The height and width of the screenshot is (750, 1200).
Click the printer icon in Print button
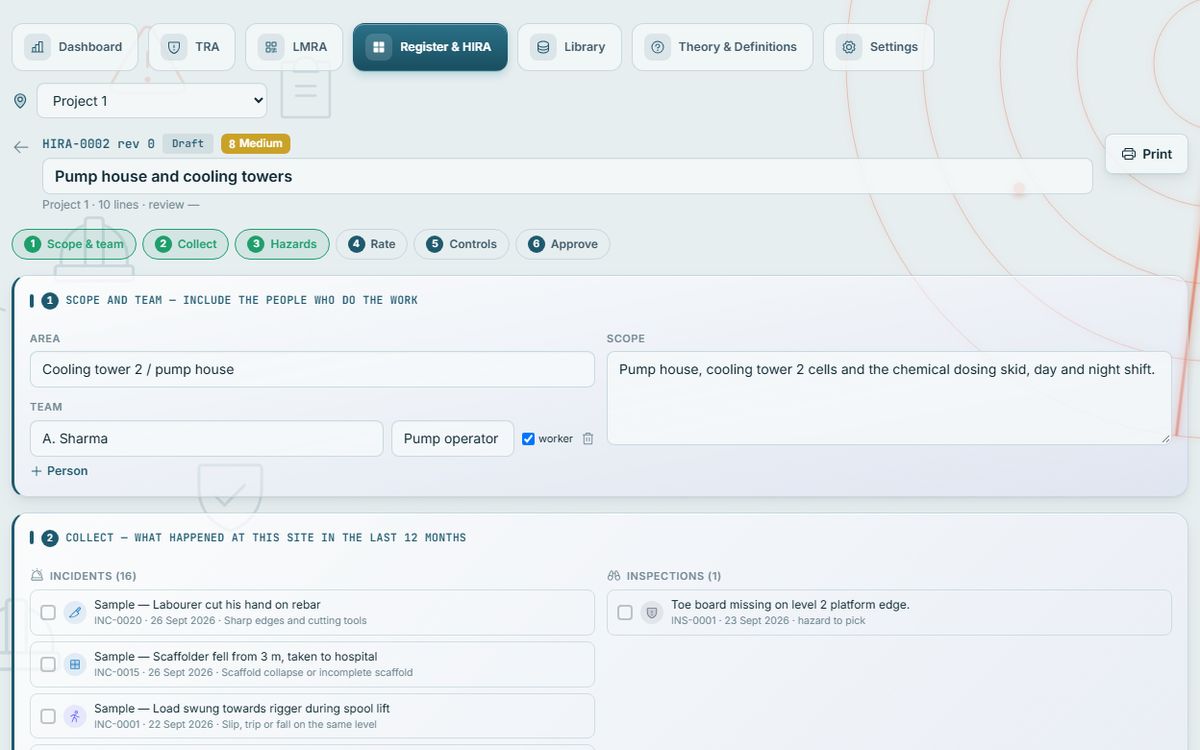pos(1129,154)
